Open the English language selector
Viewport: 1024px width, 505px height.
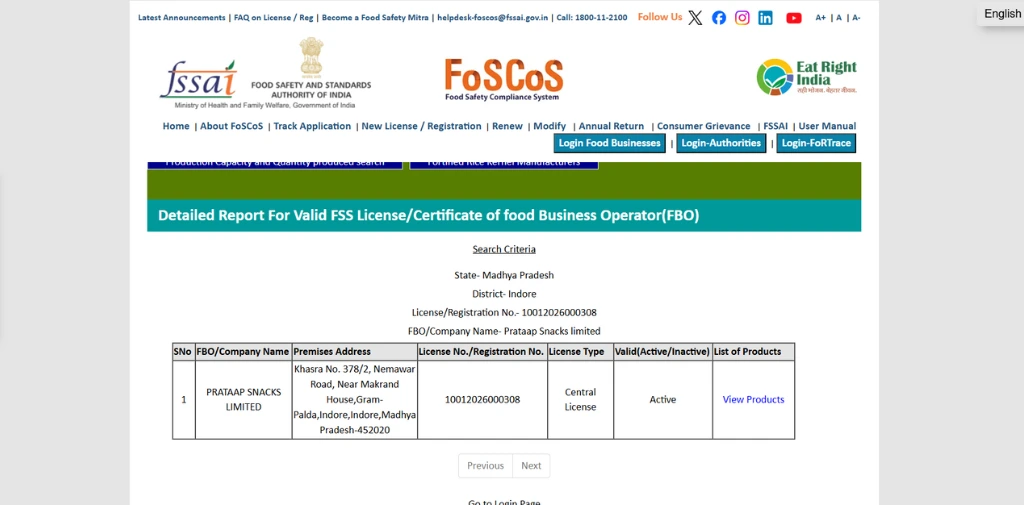coord(1002,14)
